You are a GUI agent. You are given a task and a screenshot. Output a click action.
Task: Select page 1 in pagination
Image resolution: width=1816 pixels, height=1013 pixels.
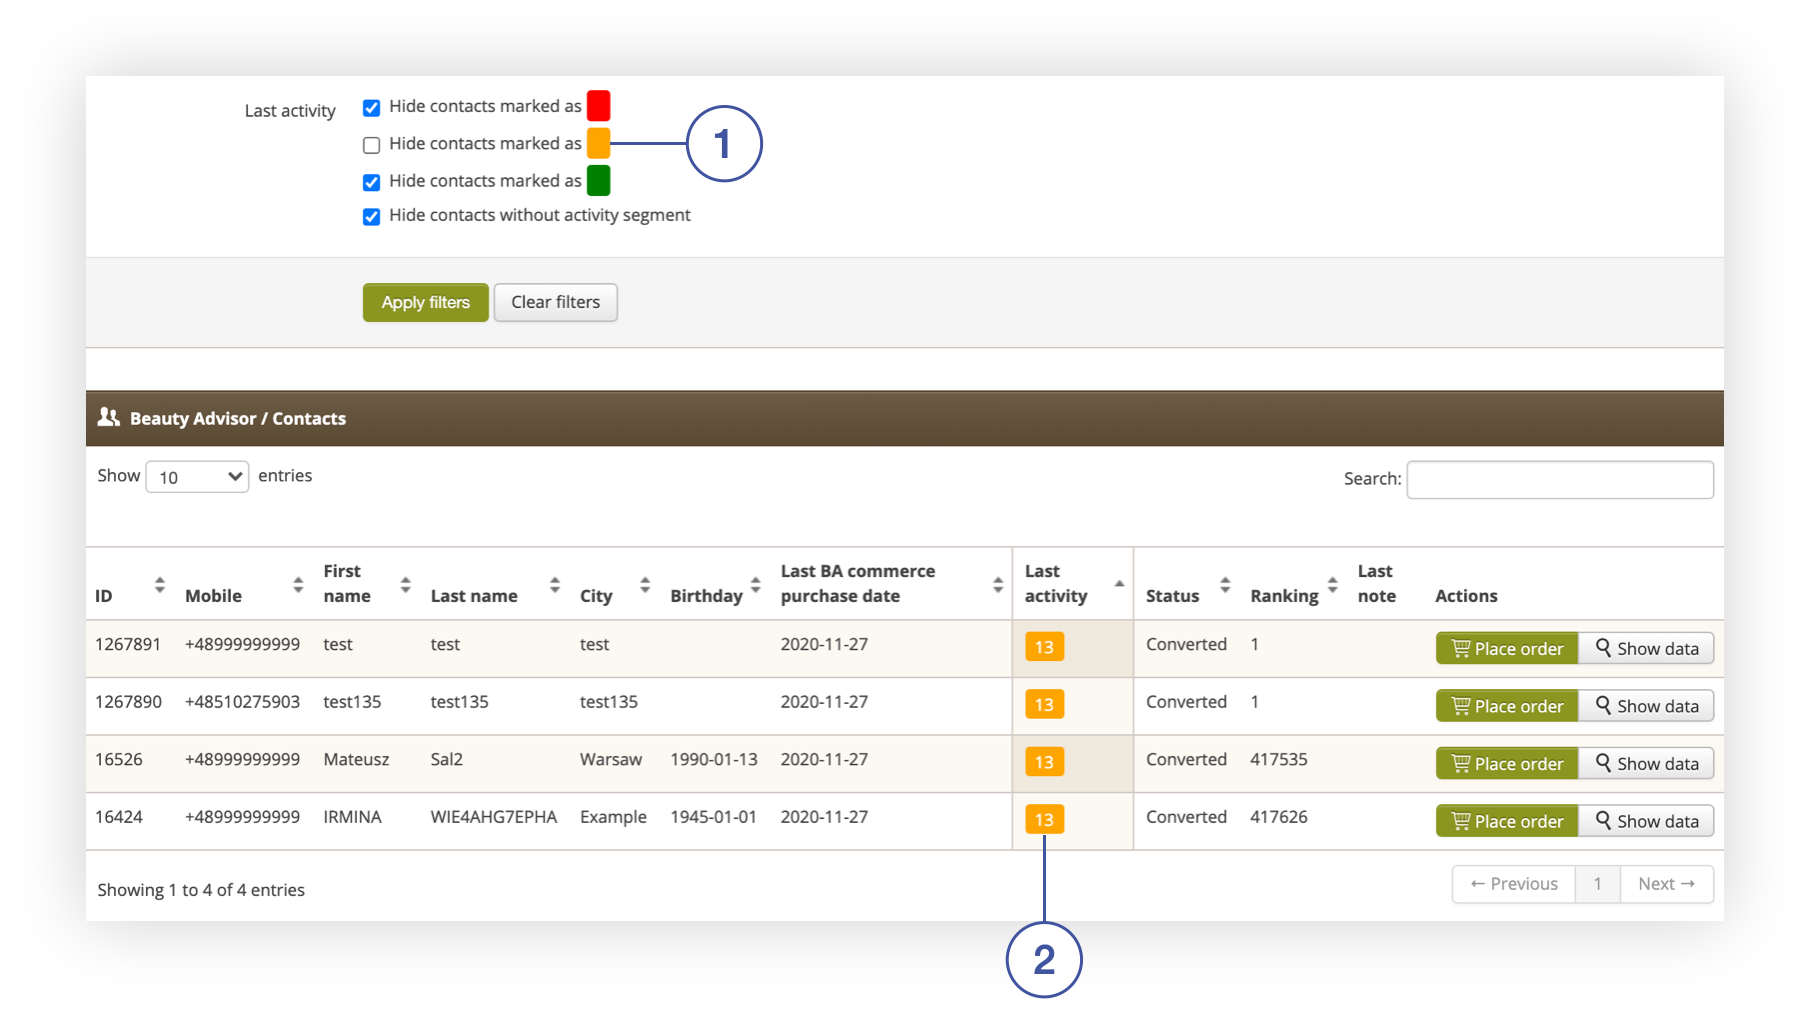[x=1598, y=884]
